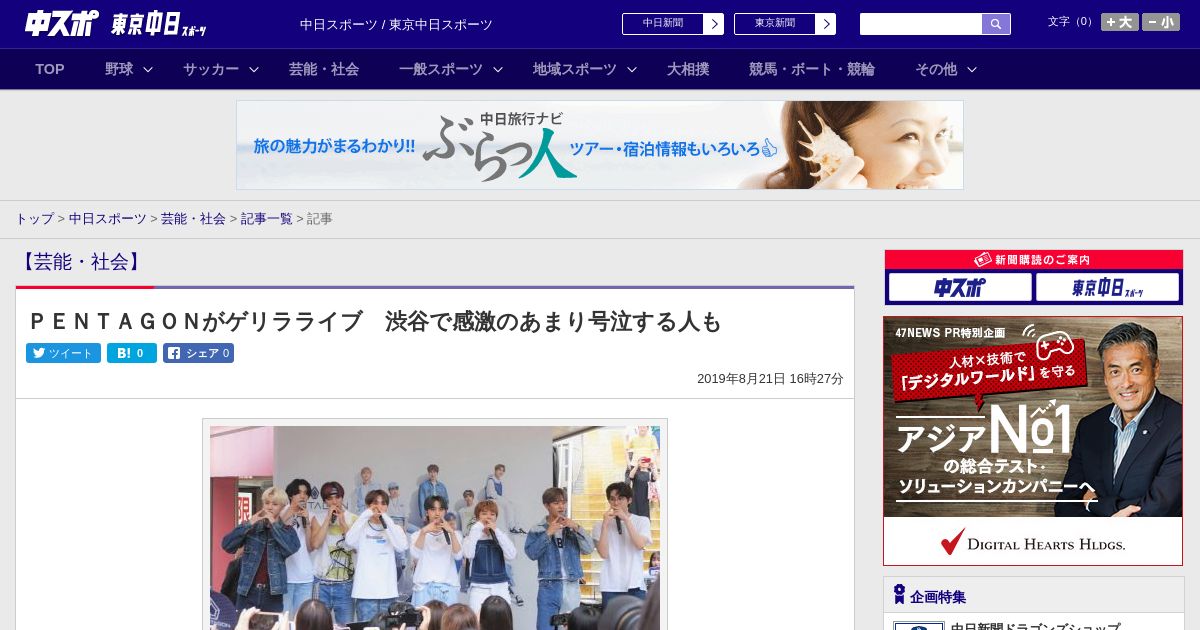Image resolution: width=1200 pixels, height=630 pixels.
Task: Click 【芸能・社会】 section heading
Action: click(x=82, y=262)
